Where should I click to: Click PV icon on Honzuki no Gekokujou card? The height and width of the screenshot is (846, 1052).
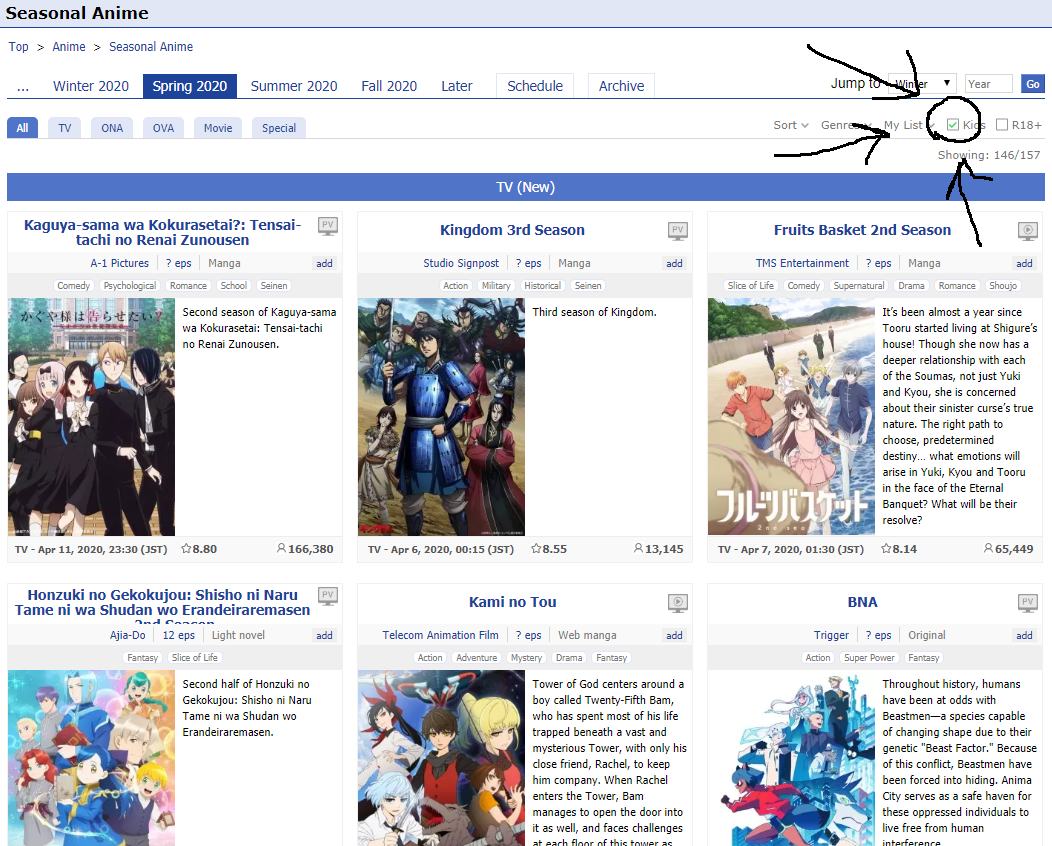click(327, 597)
